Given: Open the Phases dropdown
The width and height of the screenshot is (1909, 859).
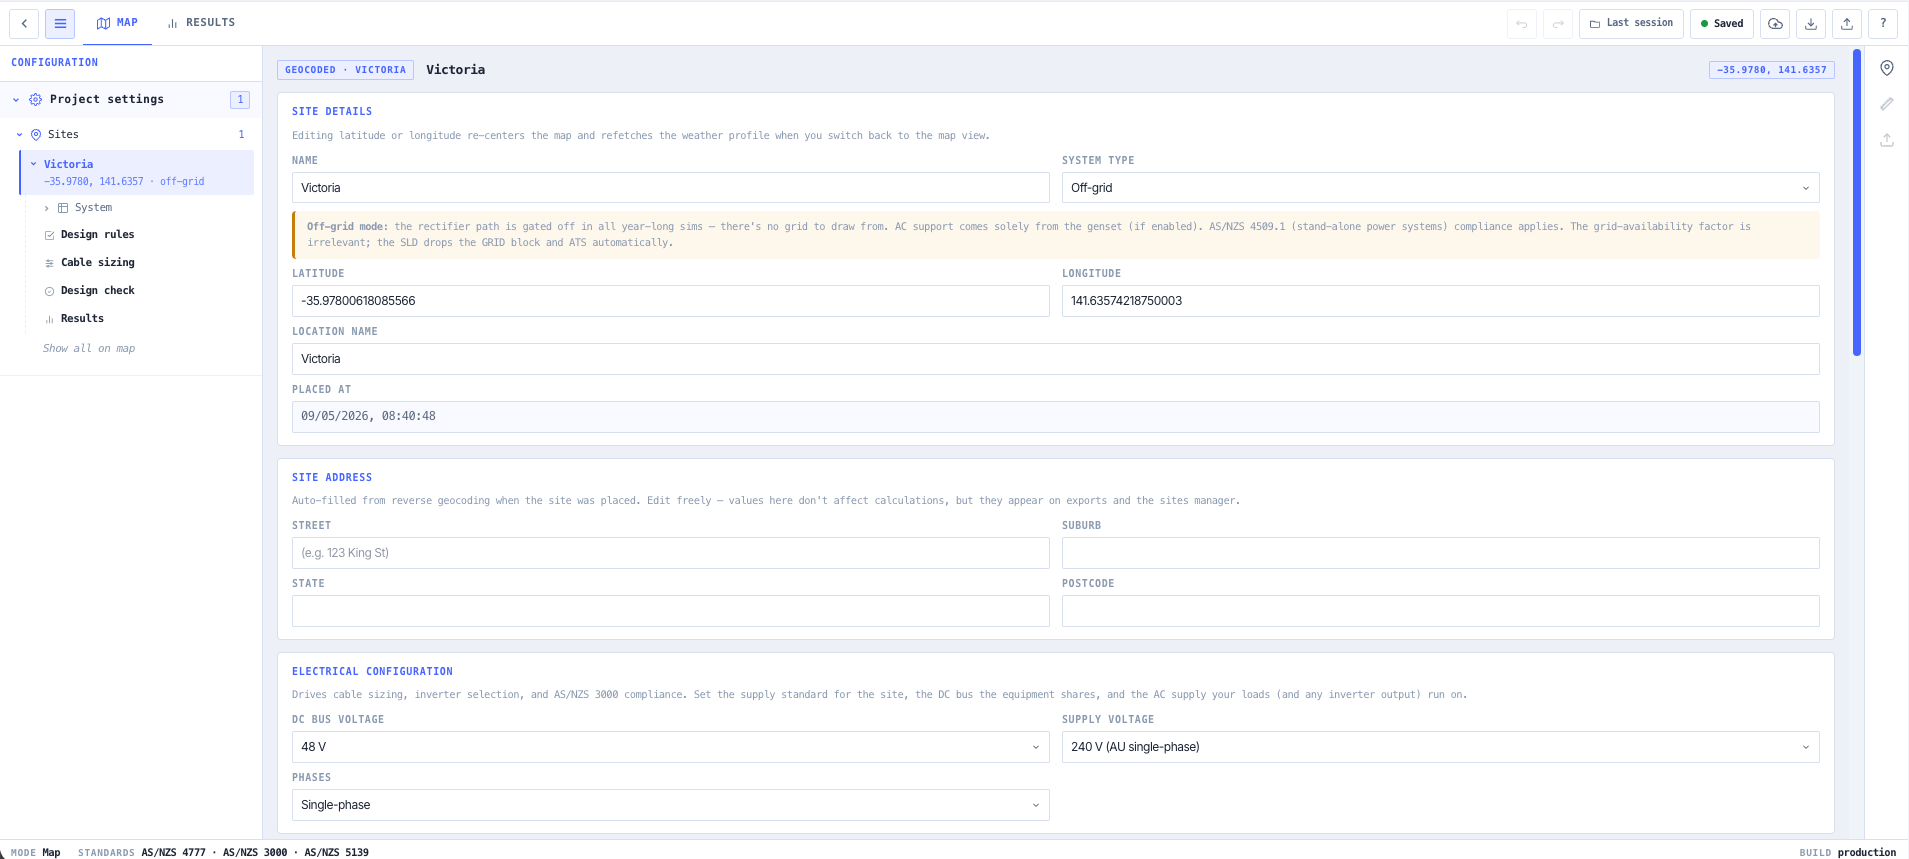Looking at the screenshot, I should (x=670, y=805).
